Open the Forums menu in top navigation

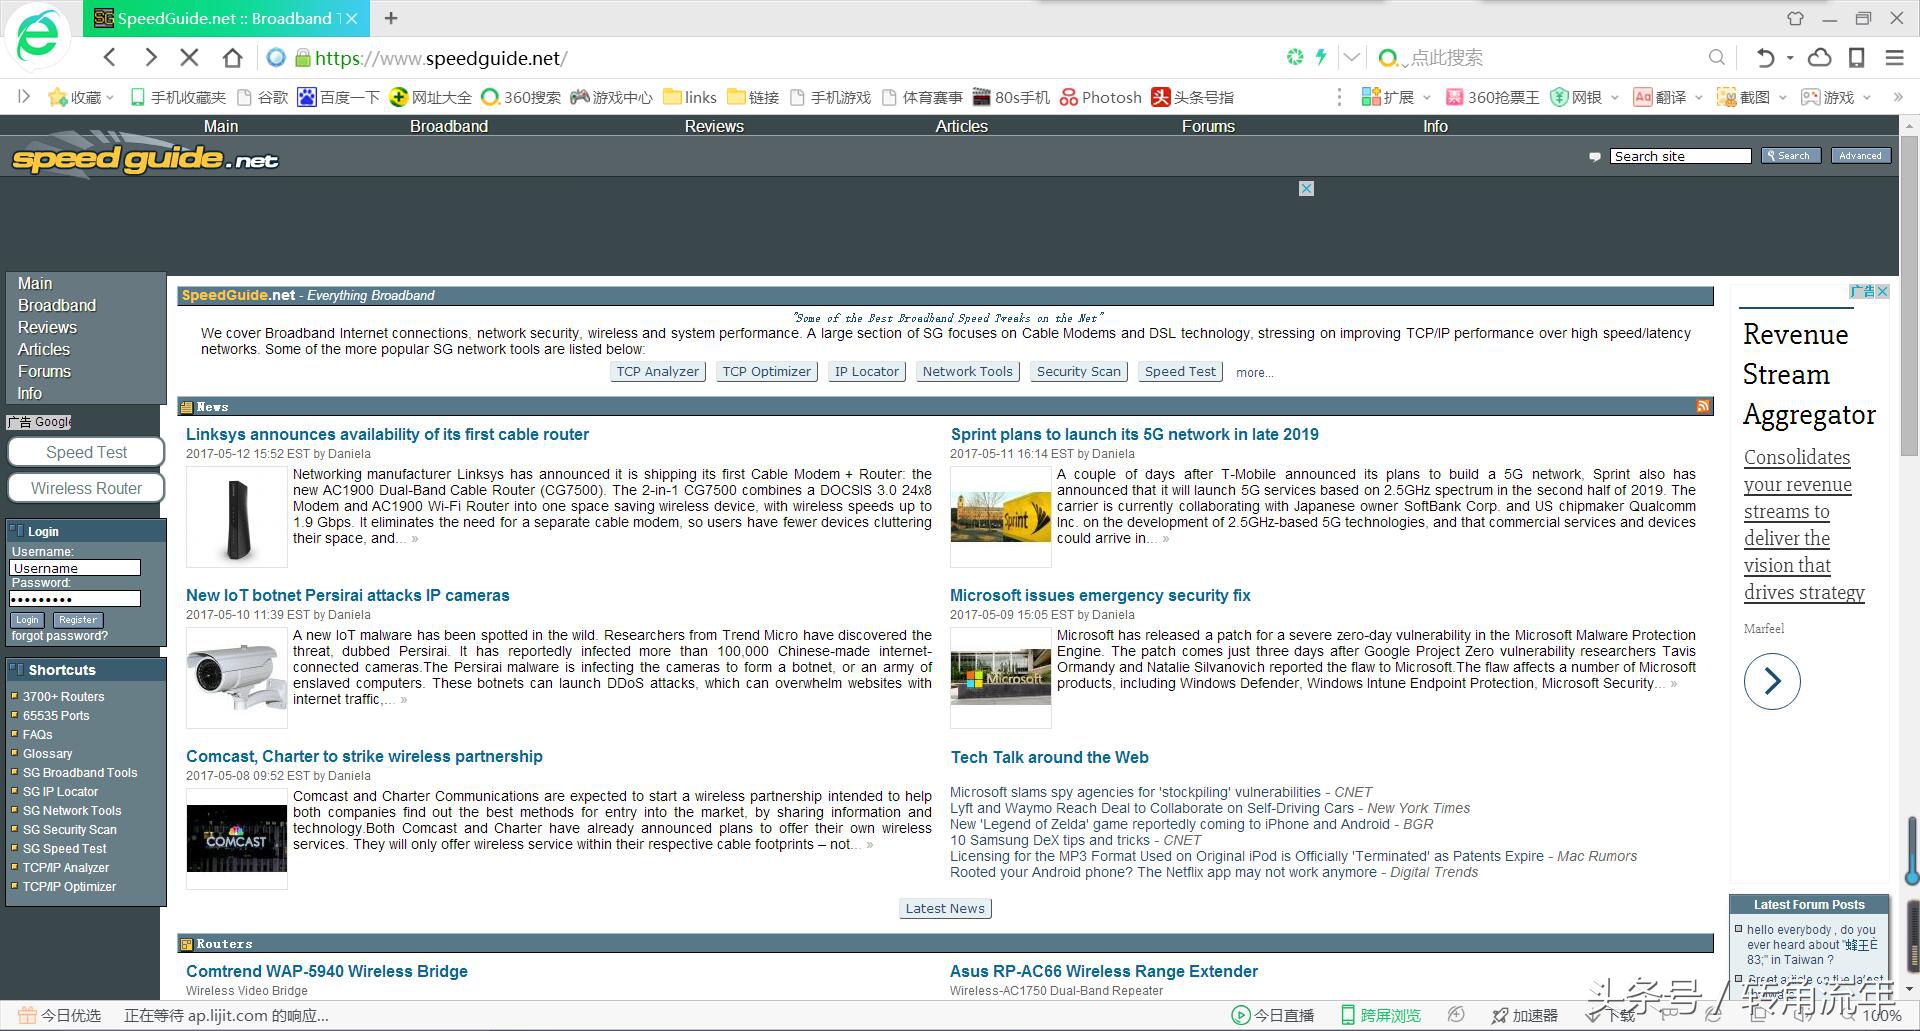pyautogui.click(x=1208, y=126)
